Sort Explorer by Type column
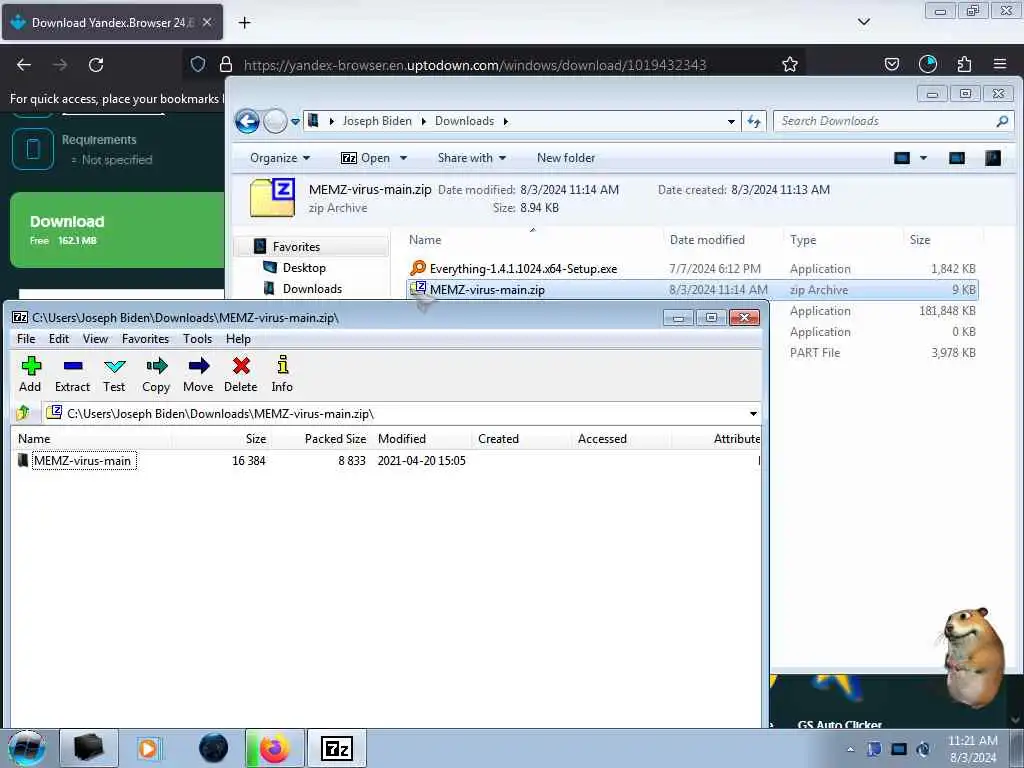Screen dimensions: 1024x768 [x=803, y=240]
